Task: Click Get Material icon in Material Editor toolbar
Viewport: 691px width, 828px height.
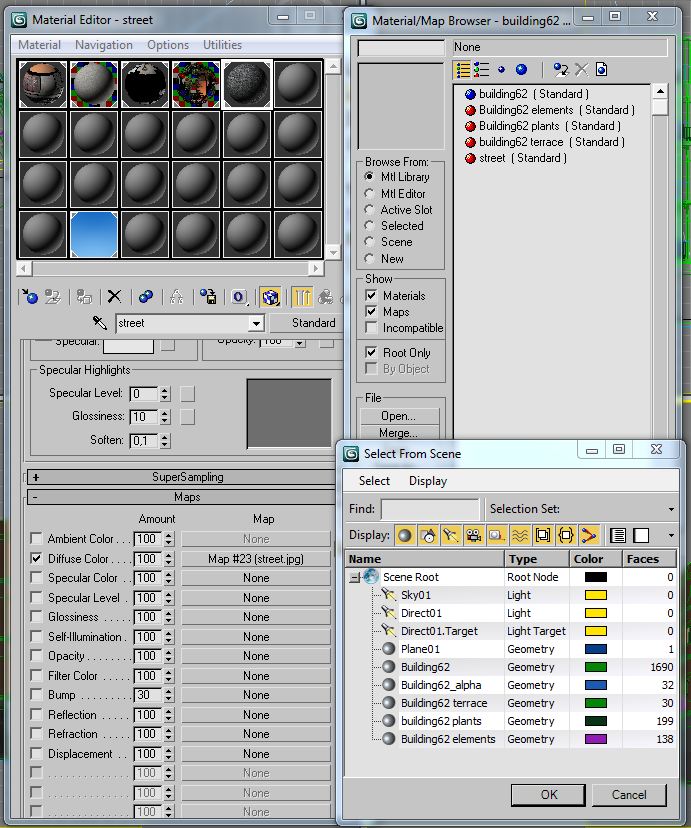Action: tap(30, 297)
